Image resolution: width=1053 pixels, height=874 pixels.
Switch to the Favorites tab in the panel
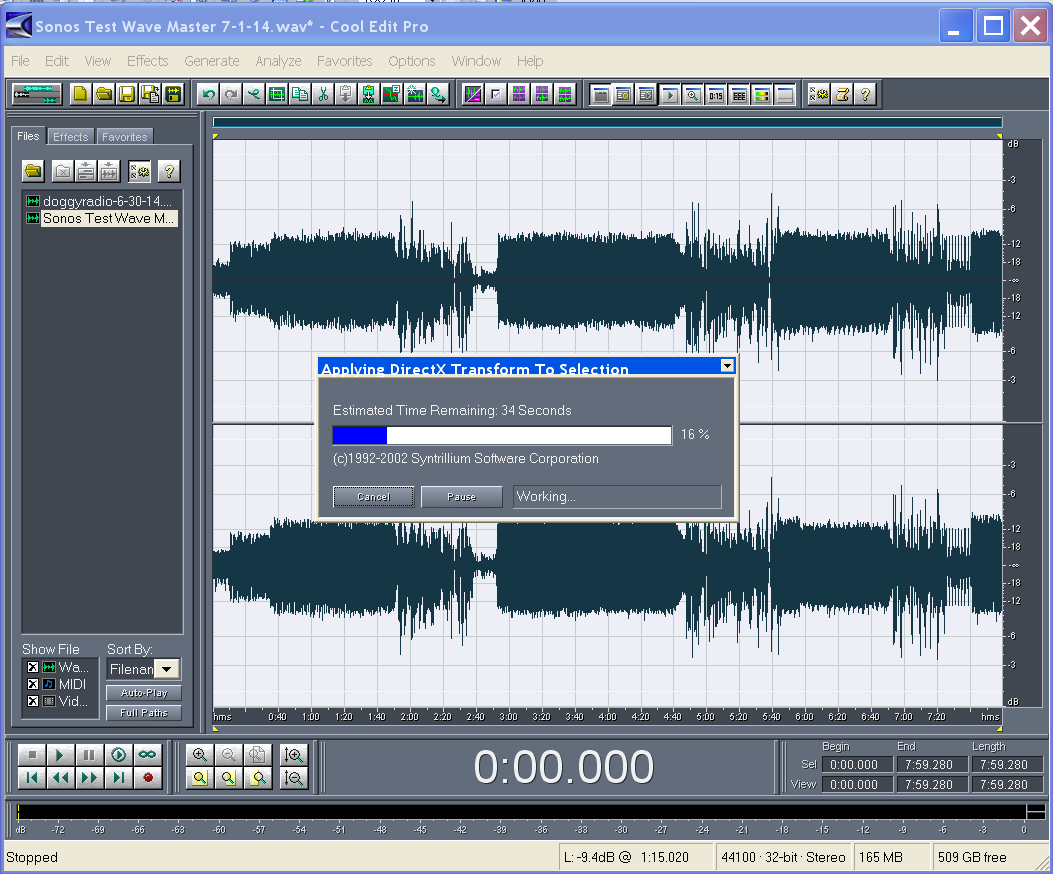tap(124, 137)
